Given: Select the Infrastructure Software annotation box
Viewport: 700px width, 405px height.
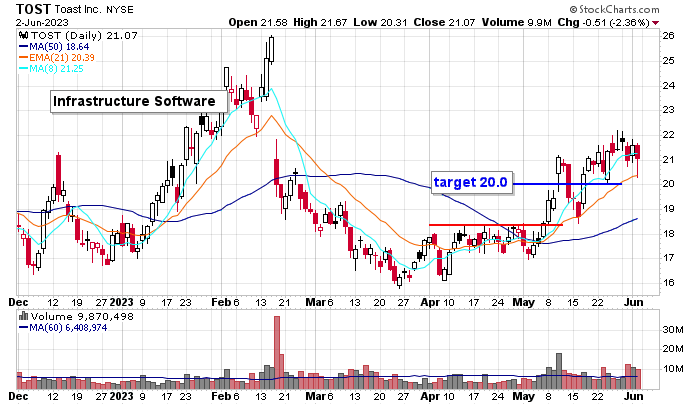Looking at the screenshot, I should pyautogui.click(x=134, y=102).
